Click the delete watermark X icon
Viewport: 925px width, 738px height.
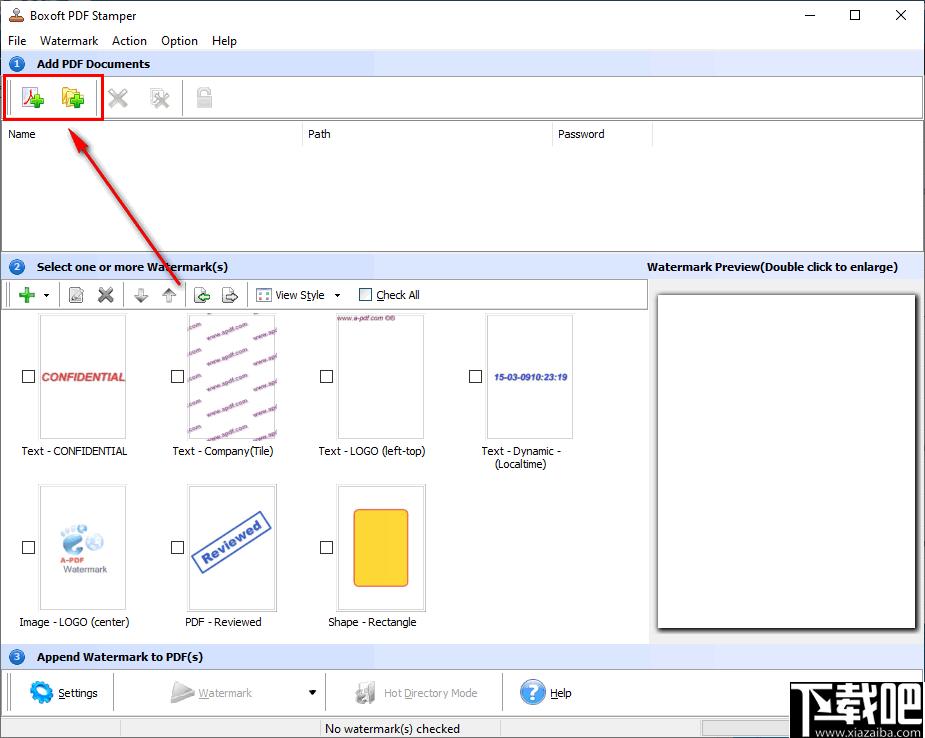(105, 295)
